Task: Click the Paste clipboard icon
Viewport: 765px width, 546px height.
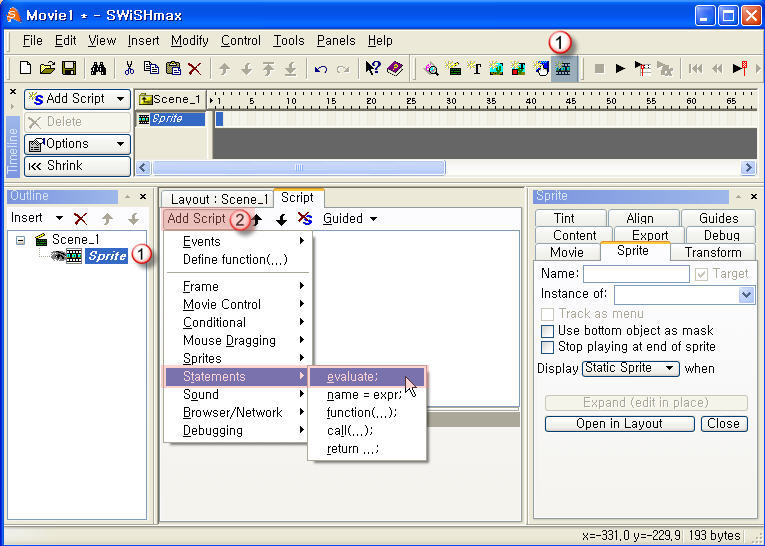Action: [x=173, y=68]
